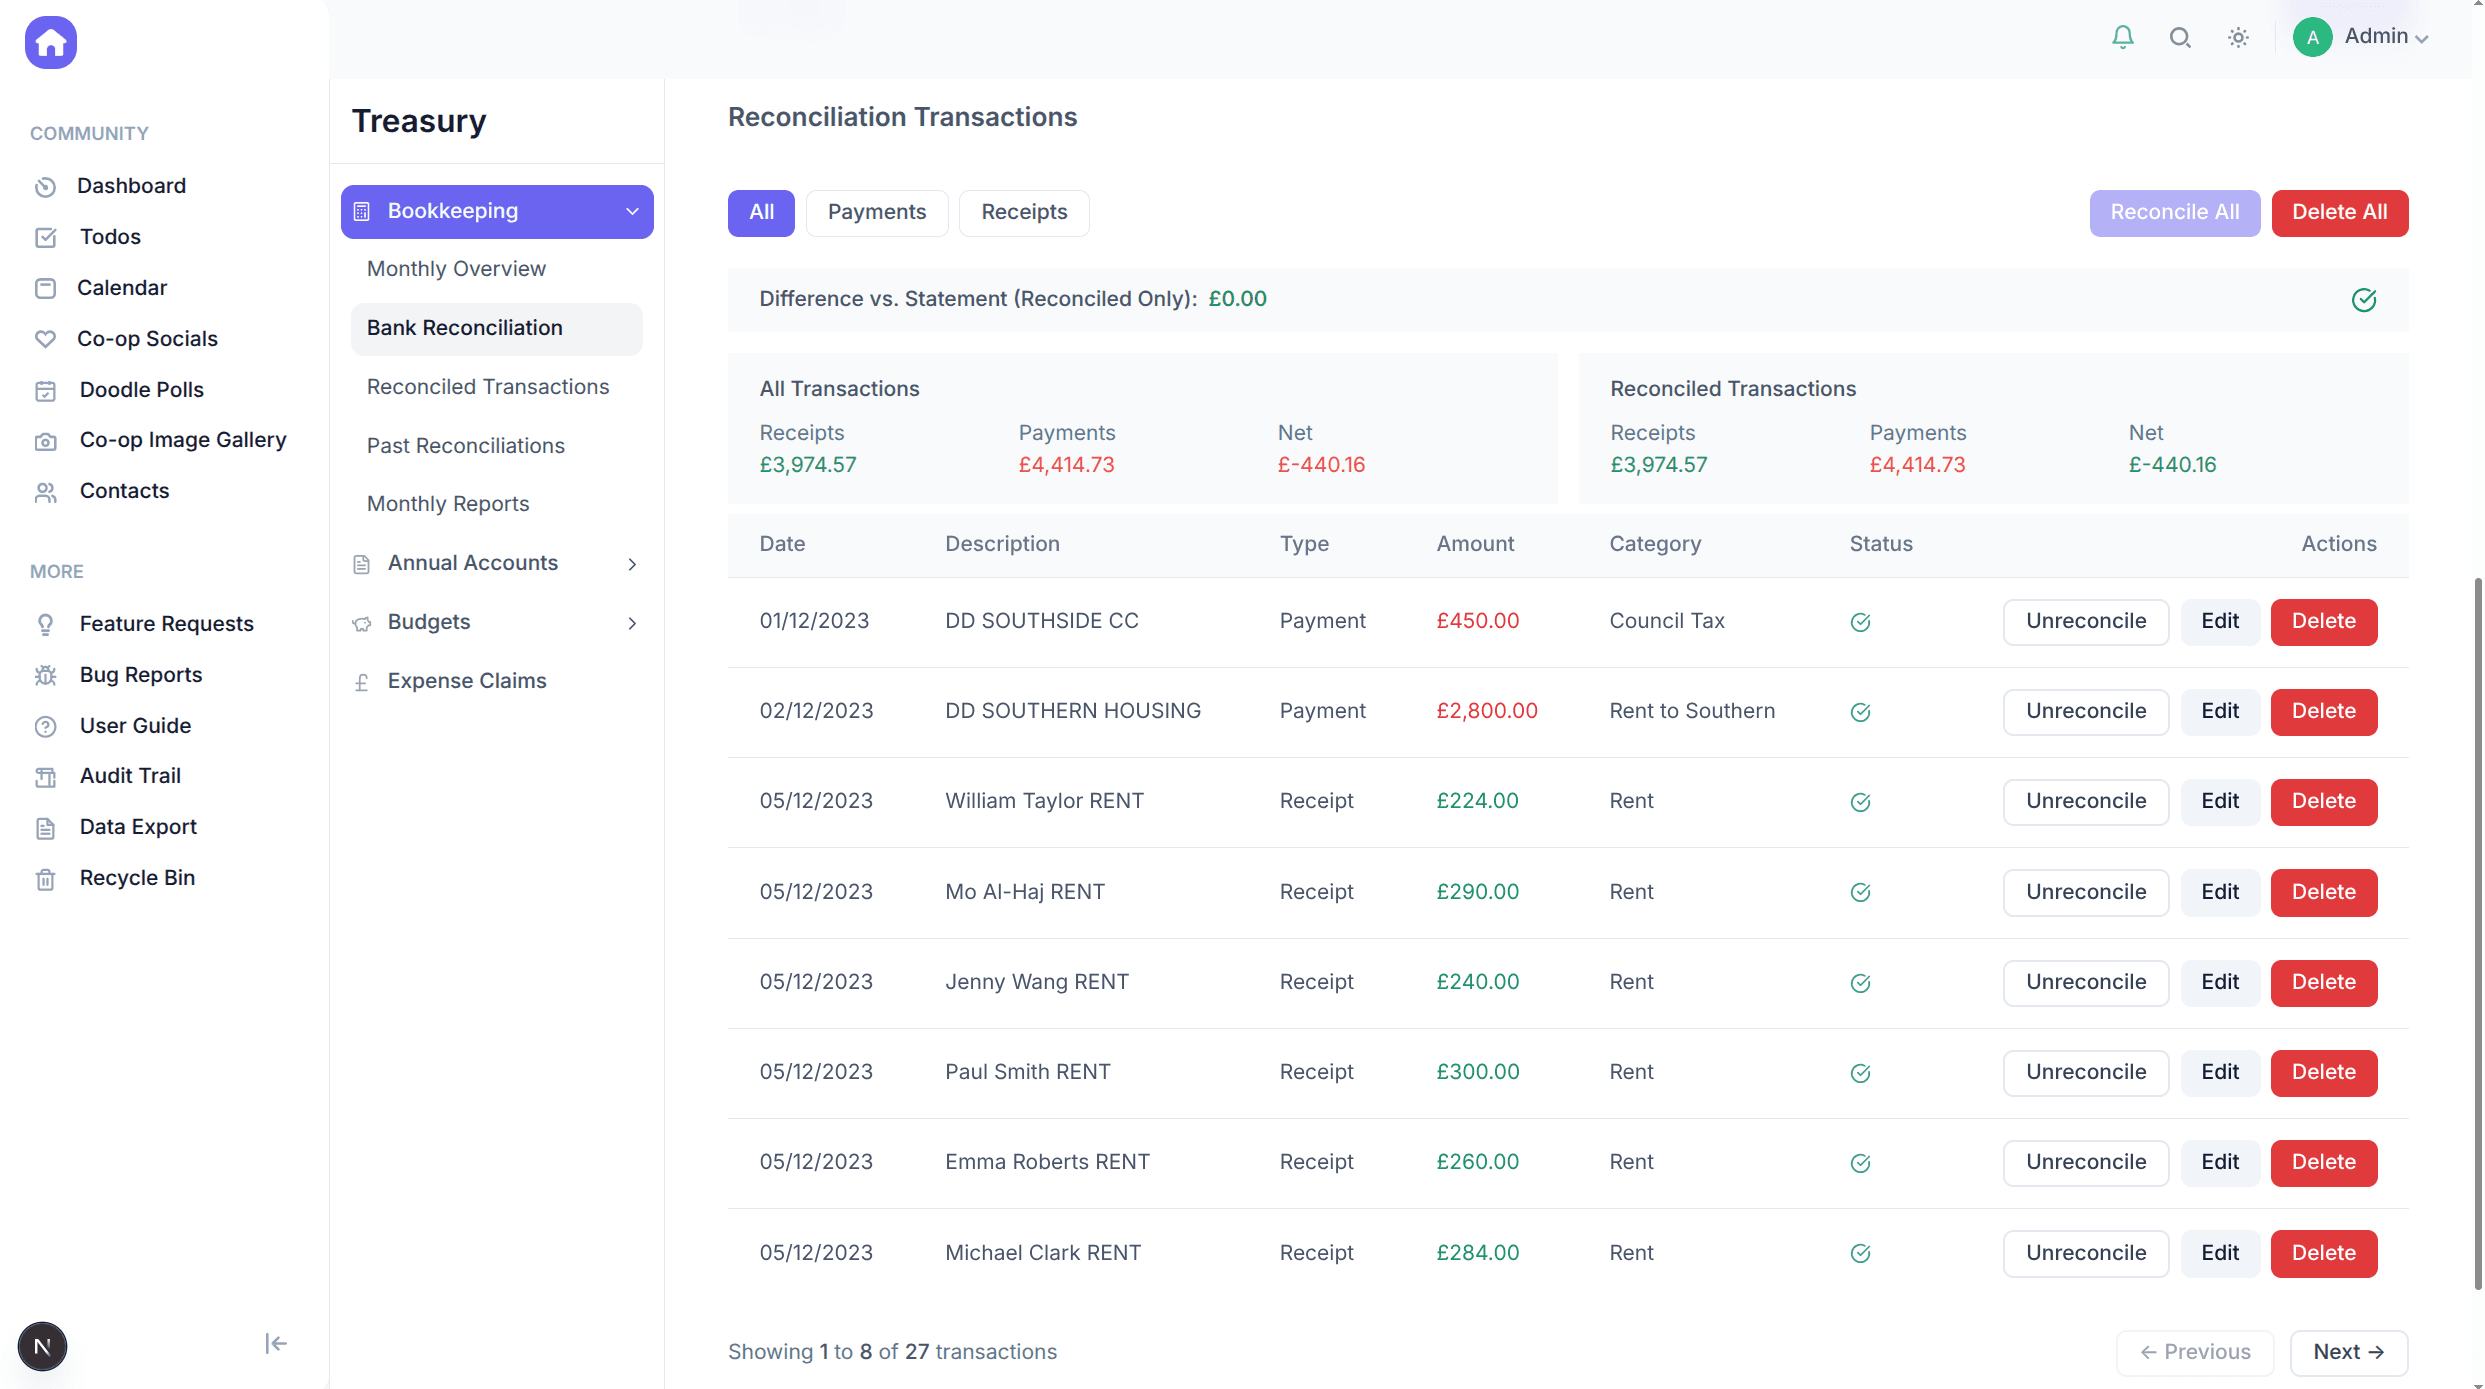Open the Co-op Image Gallery camera icon

point(46,439)
